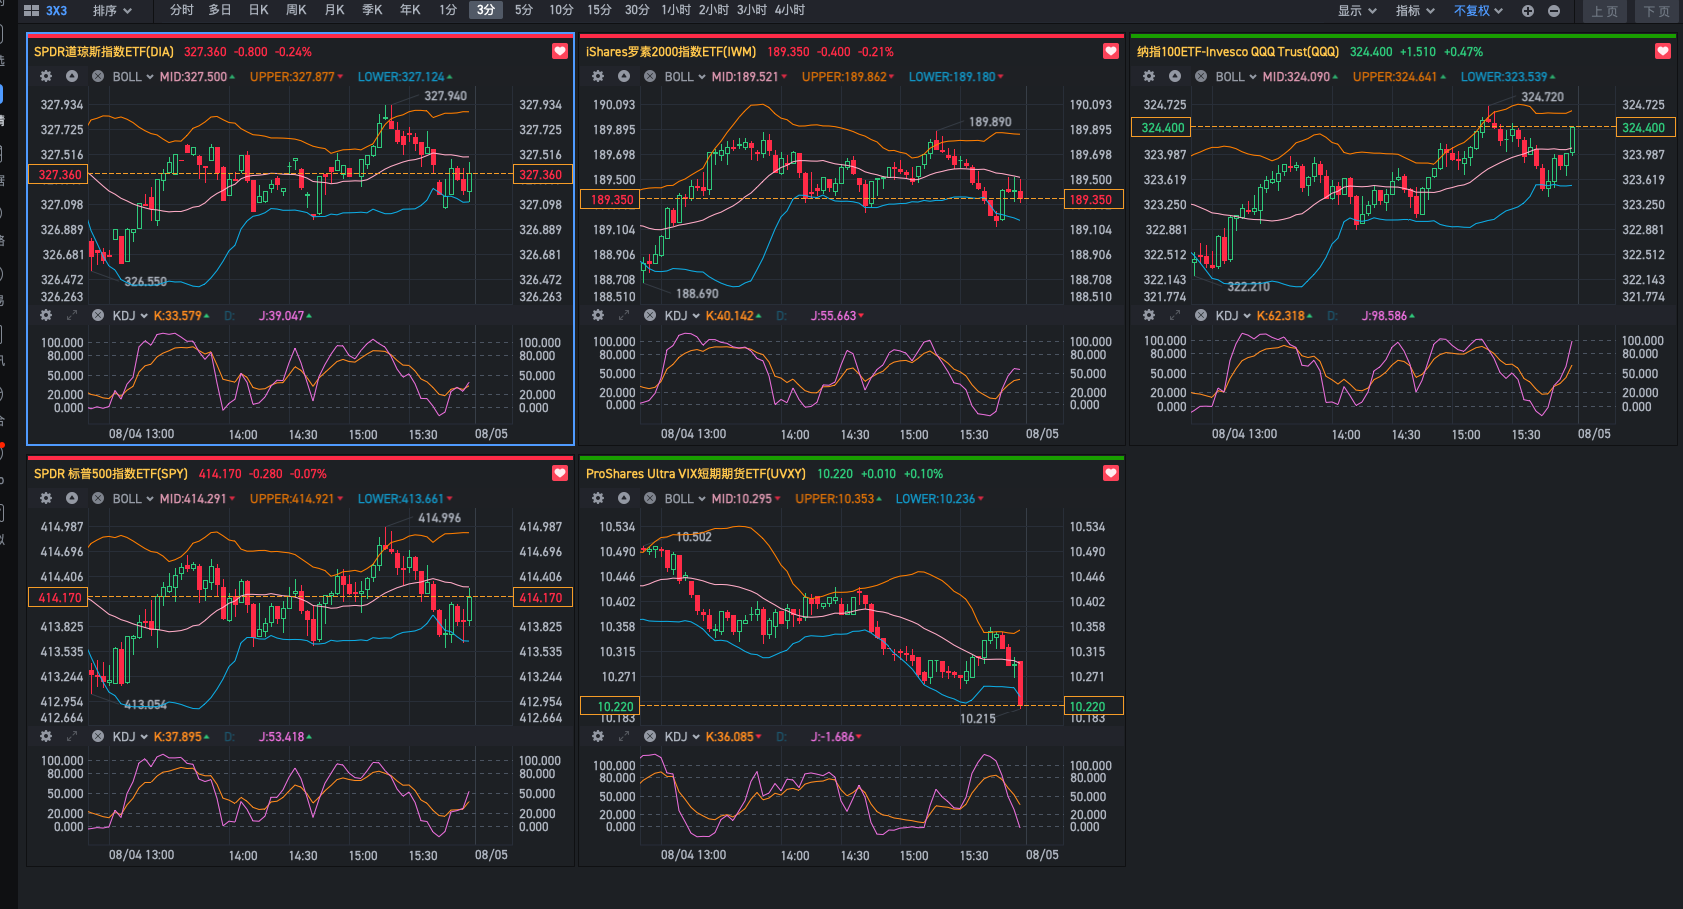Open KDJ settings gear in UVXY chart

pos(598,737)
